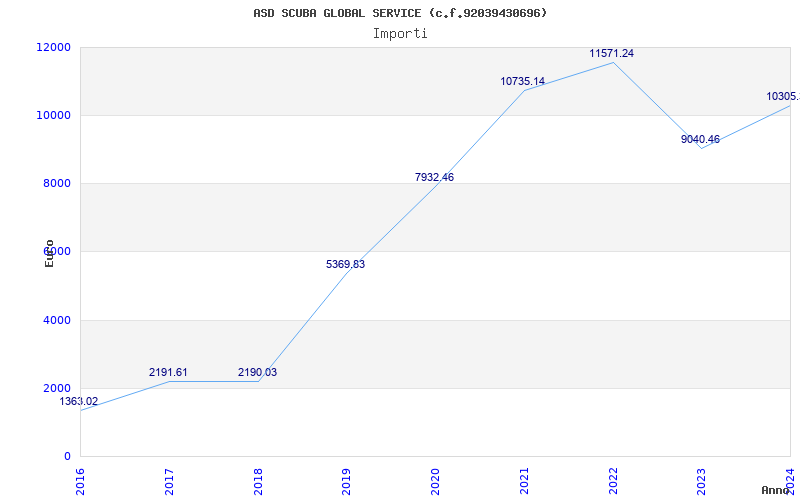Click the 2022 x-axis label
This screenshot has height=500, width=800.
pyautogui.click(x=613, y=481)
